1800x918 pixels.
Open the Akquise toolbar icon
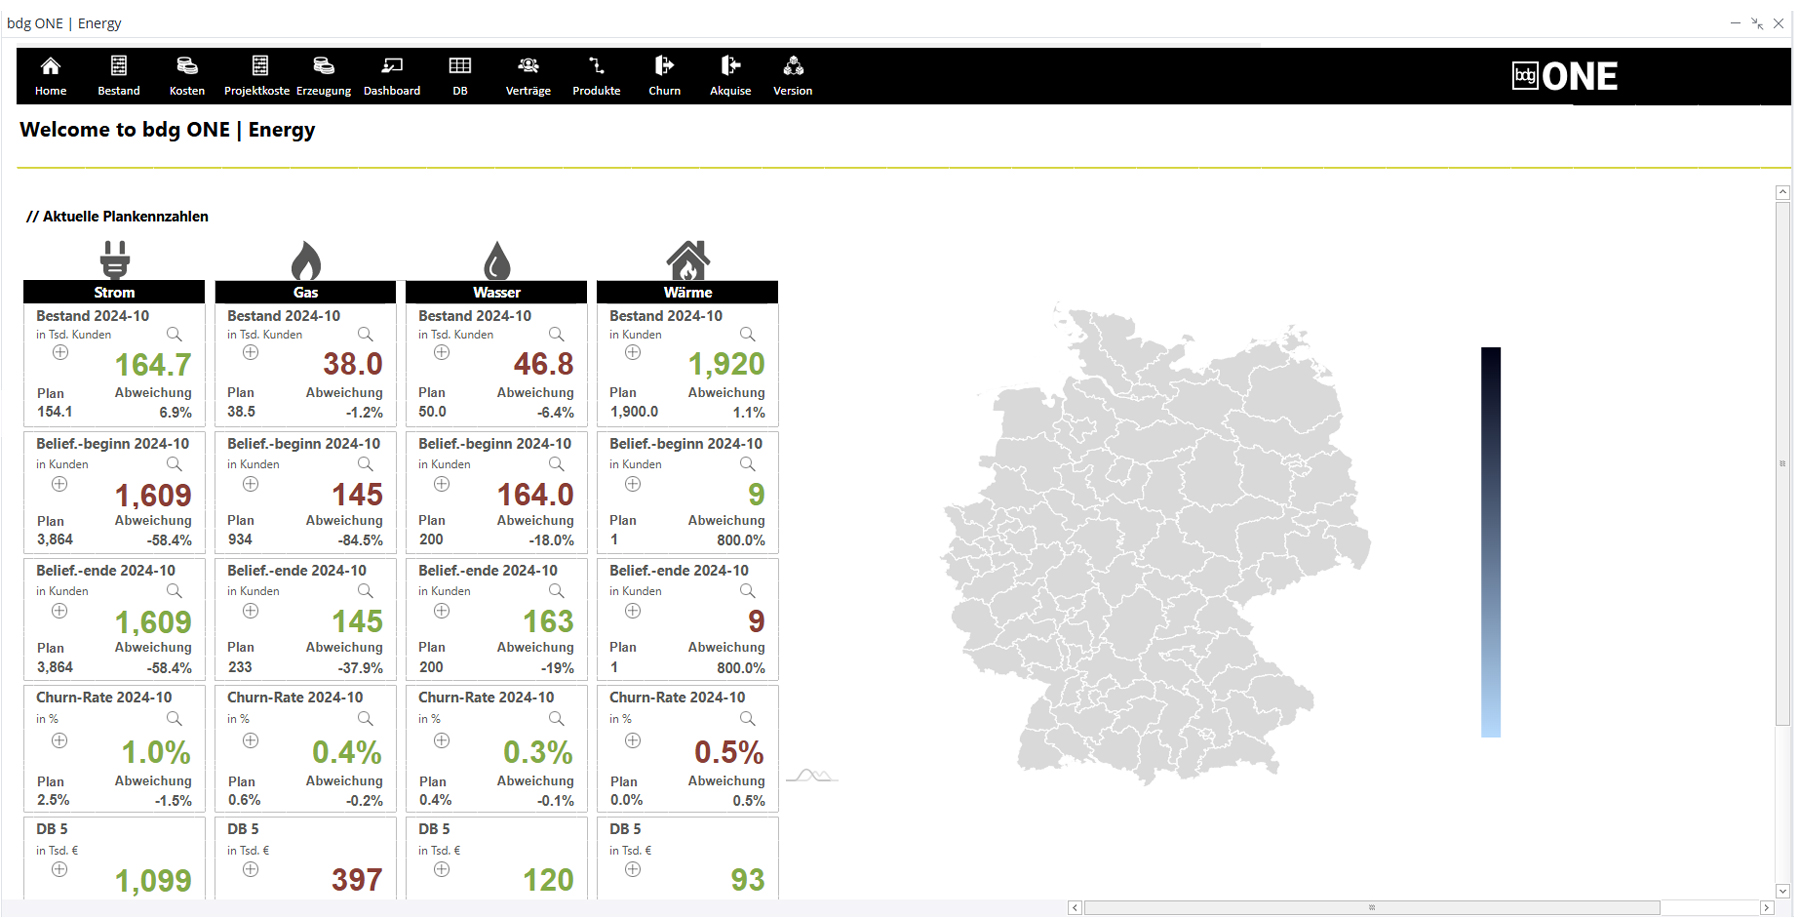730,67
